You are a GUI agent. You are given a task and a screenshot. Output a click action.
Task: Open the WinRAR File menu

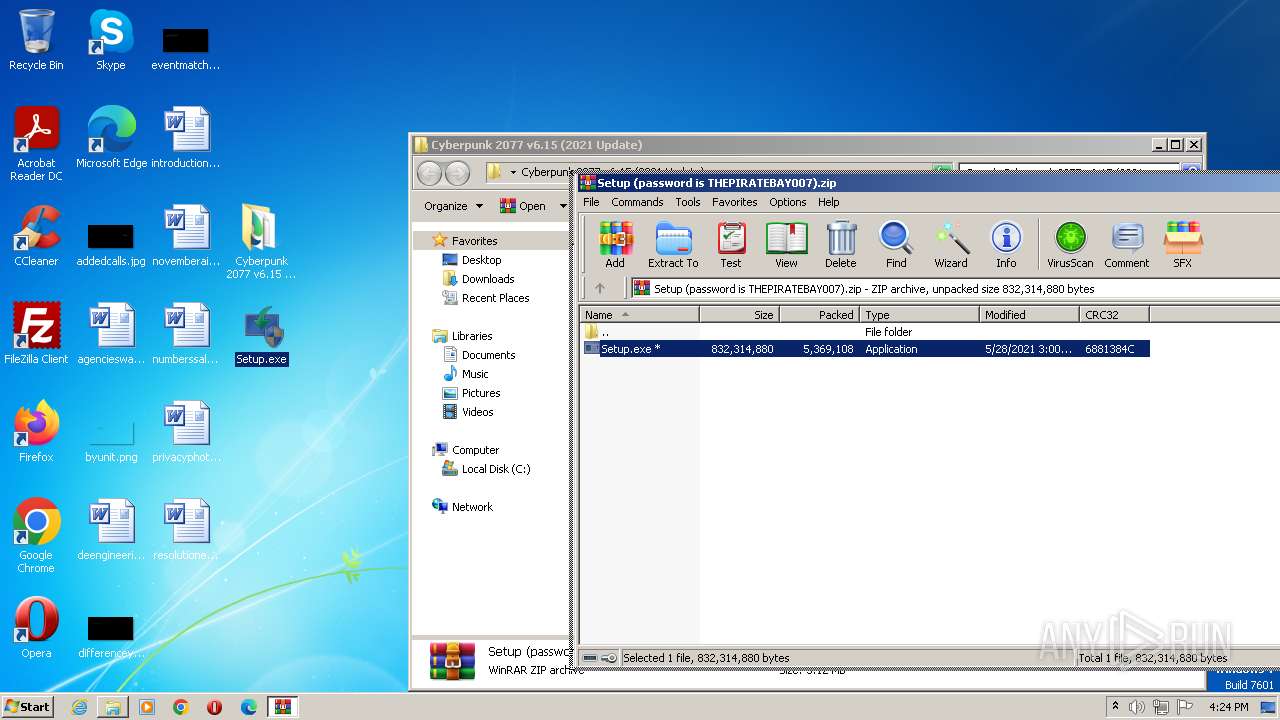591,202
